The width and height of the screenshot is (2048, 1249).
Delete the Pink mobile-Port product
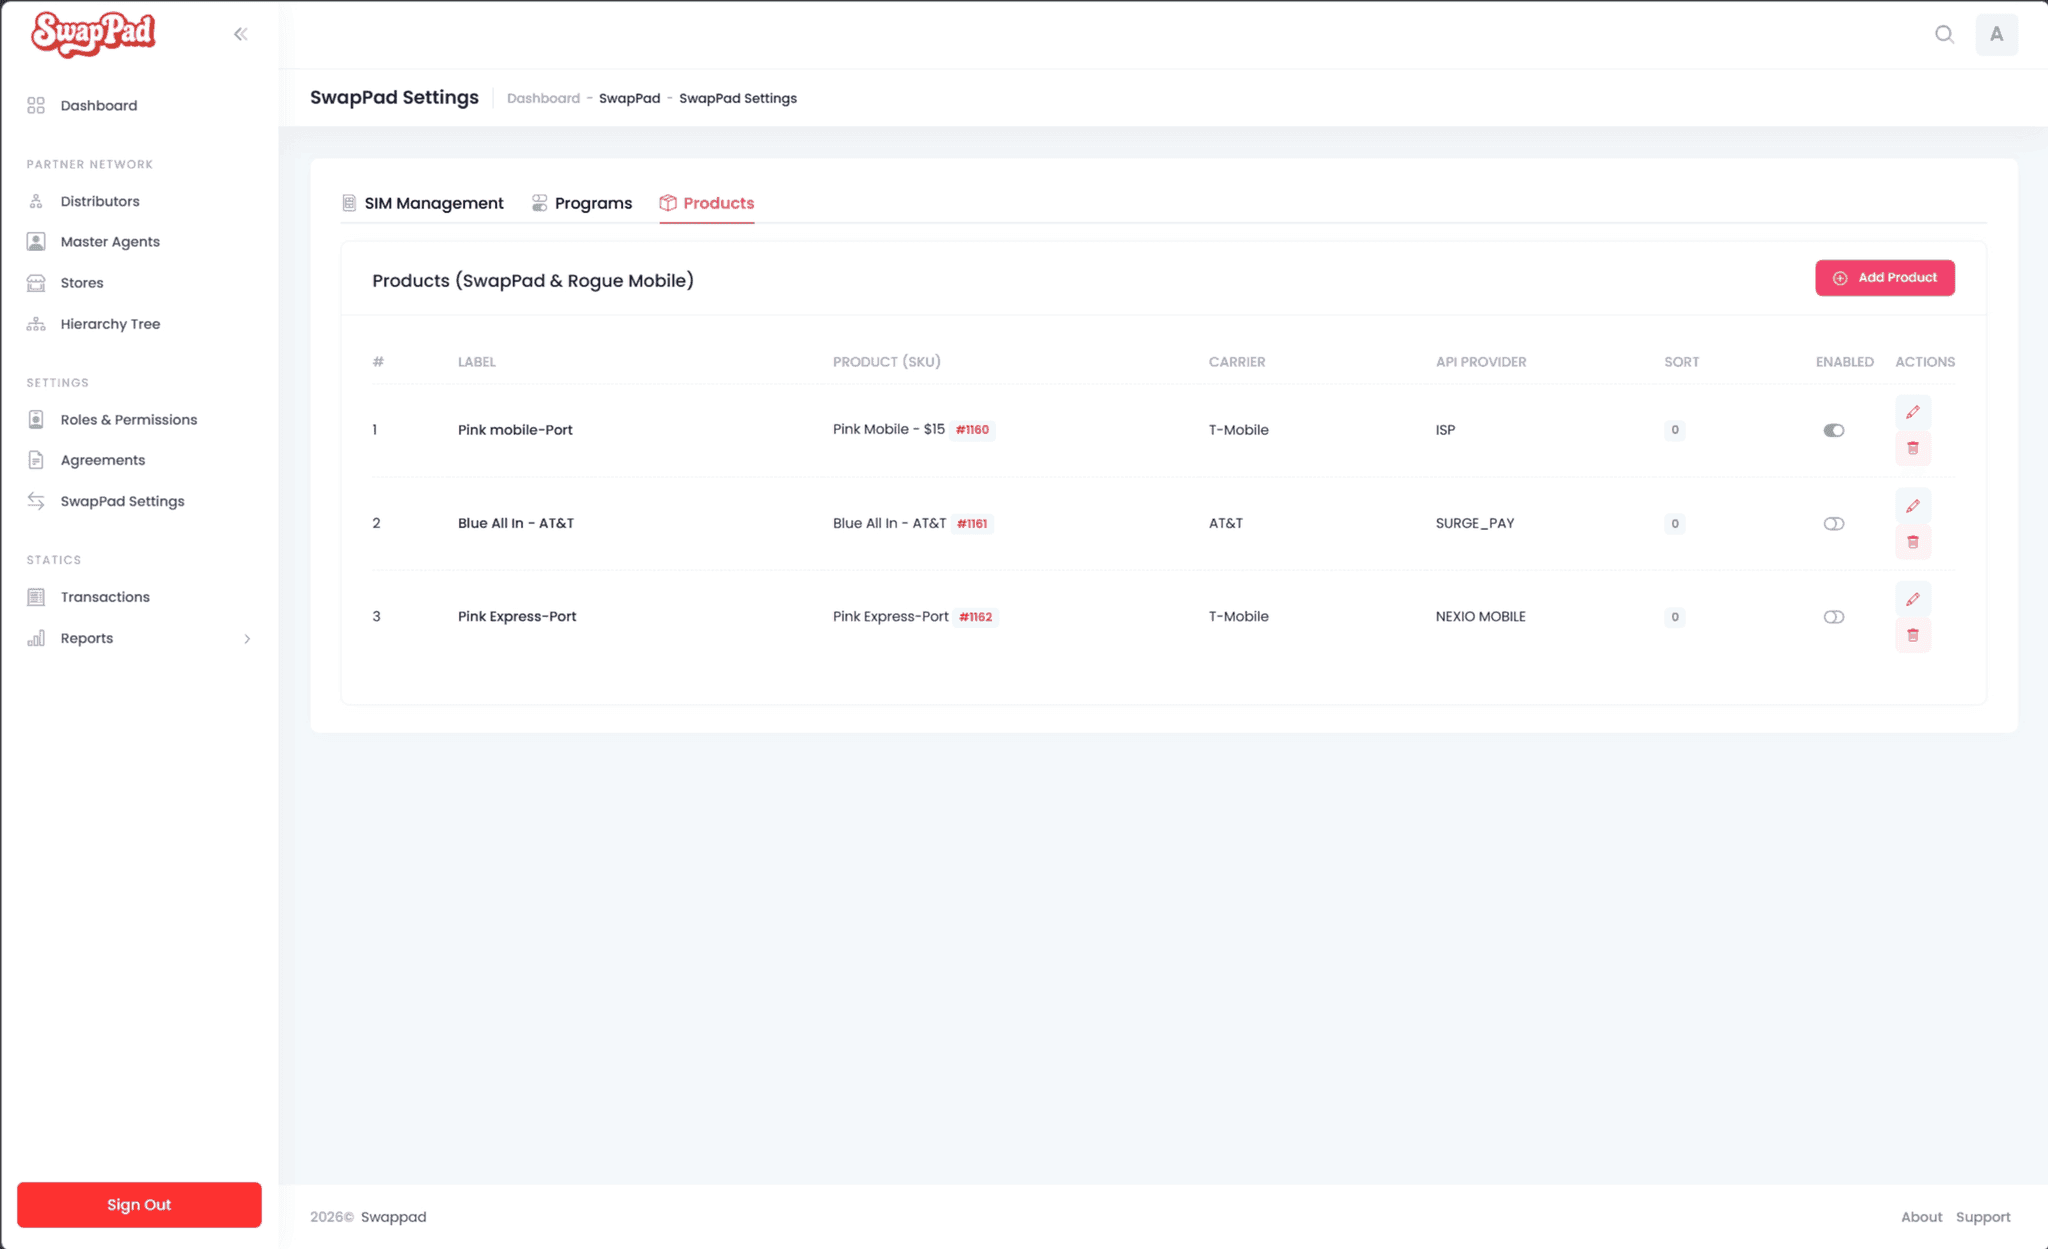point(1912,448)
